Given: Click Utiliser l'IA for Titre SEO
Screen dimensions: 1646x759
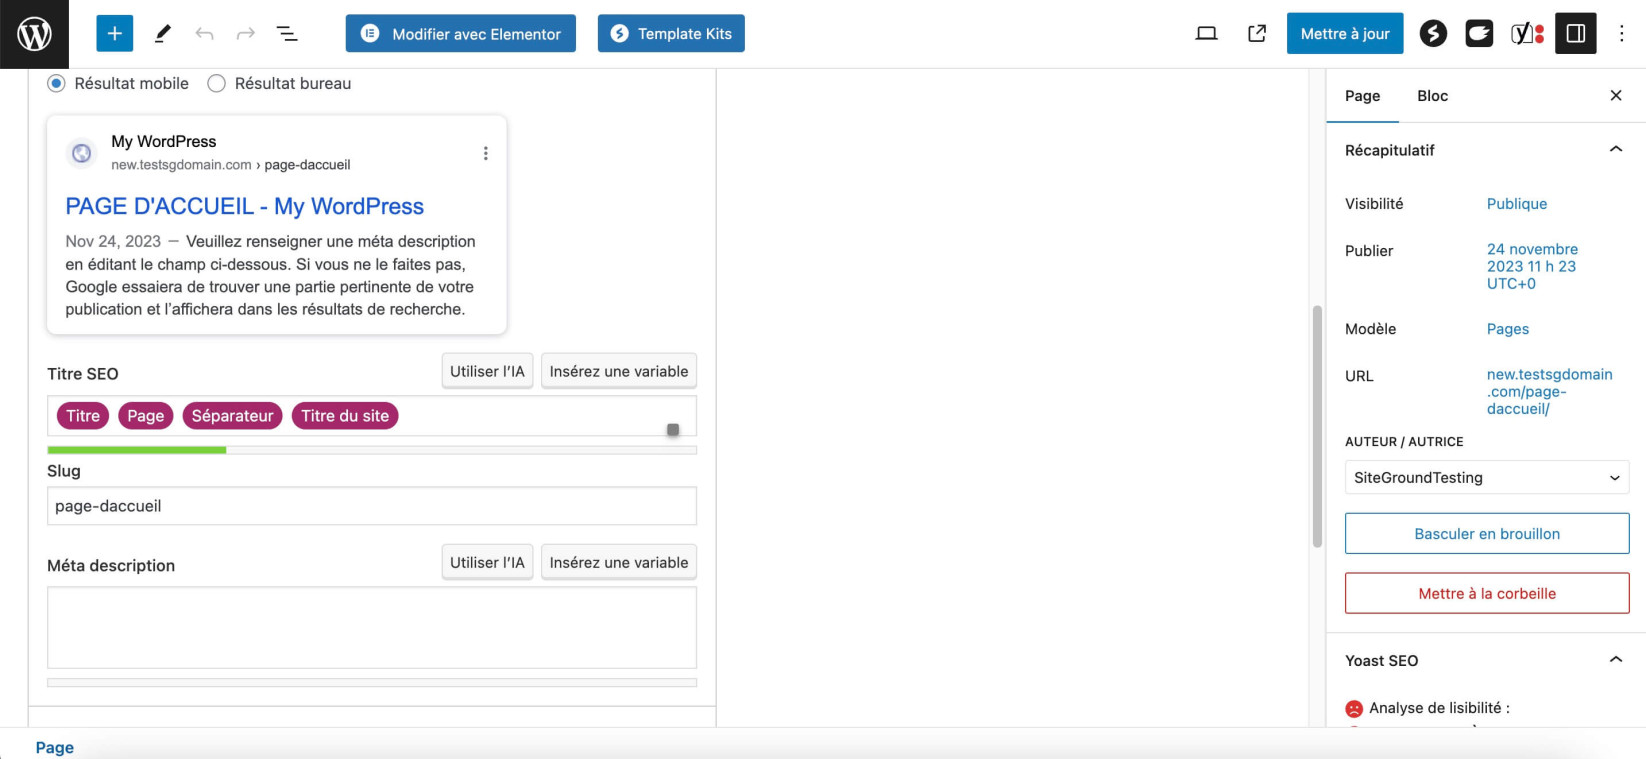Looking at the screenshot, I should 487,371.
